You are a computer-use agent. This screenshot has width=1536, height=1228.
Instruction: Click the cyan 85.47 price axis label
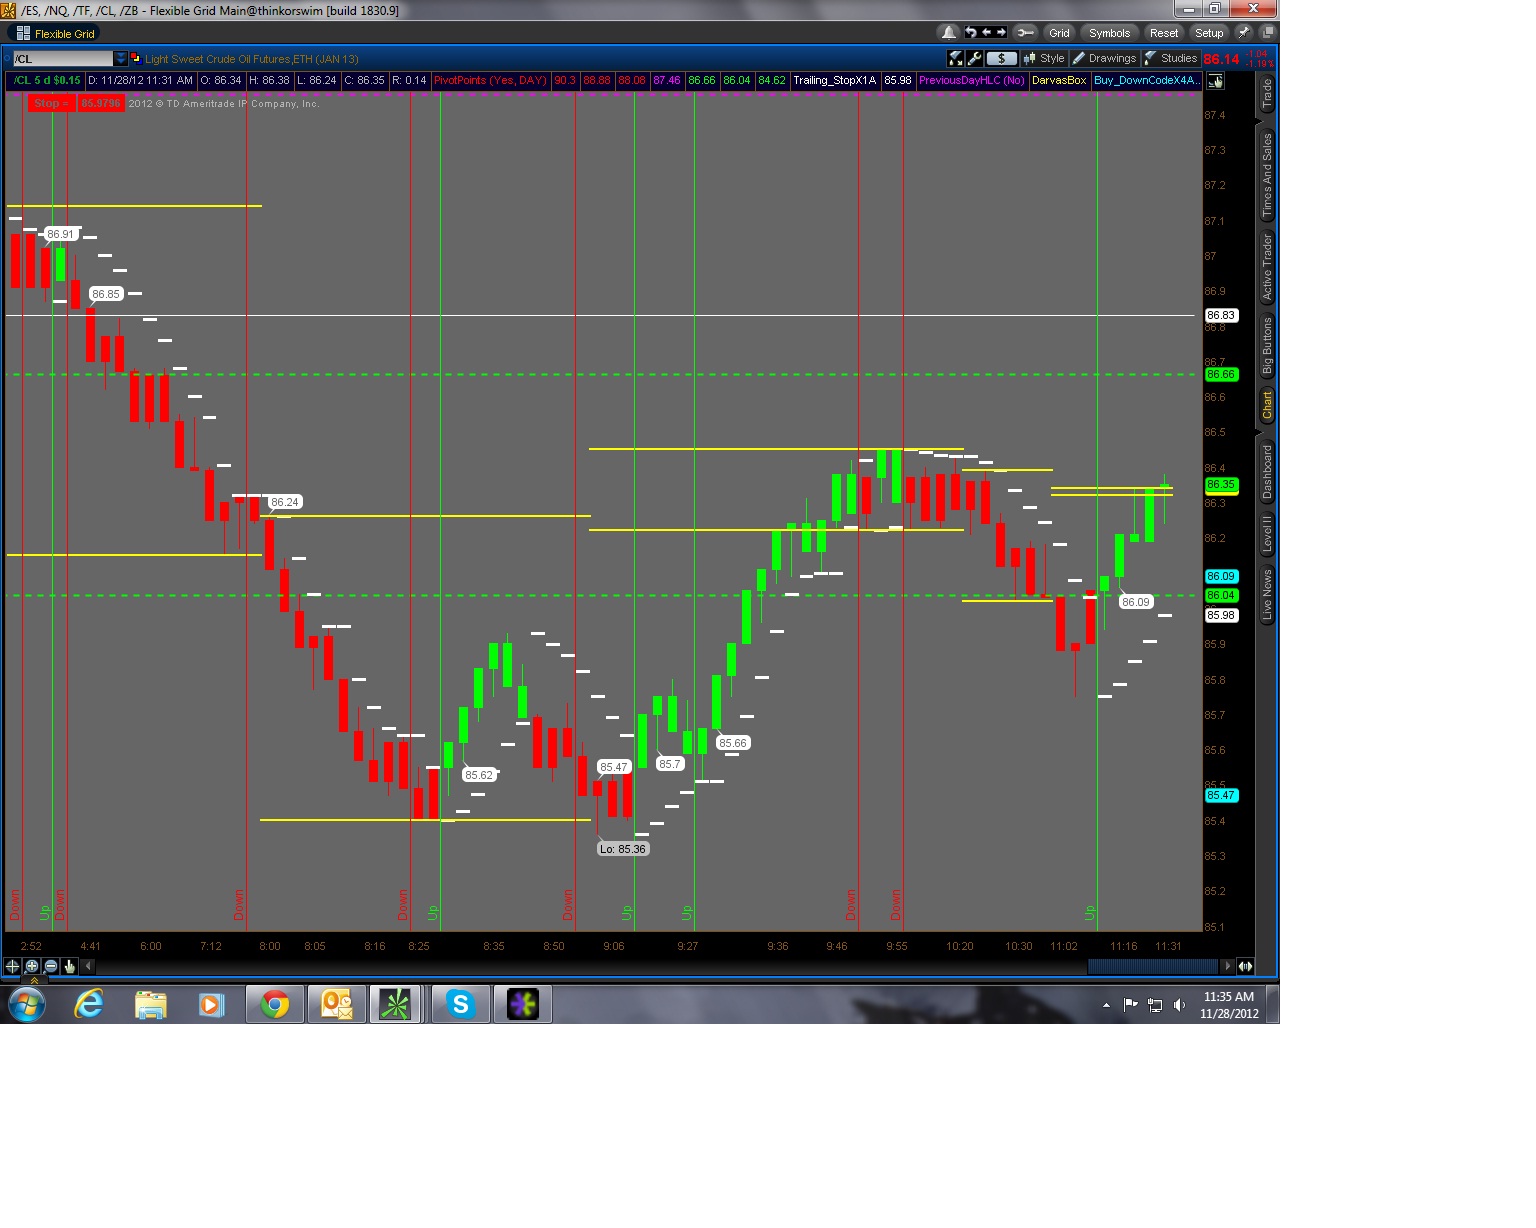click(x=1221, y=795)
